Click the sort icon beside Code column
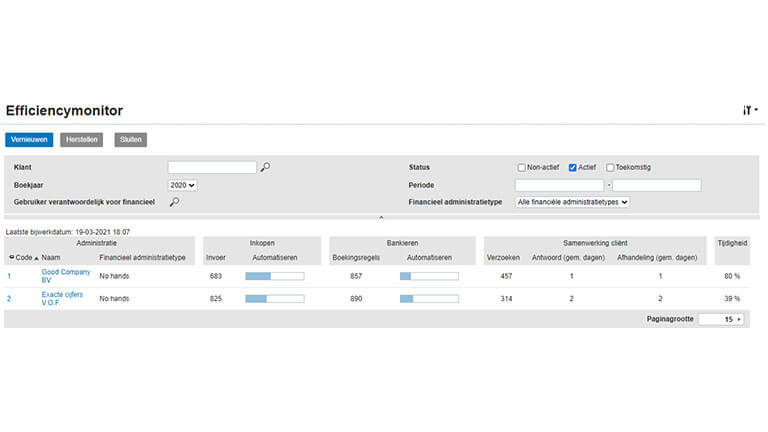Image resolution: width=768 pixels, height=432 pixels. (x=12, y=258)
